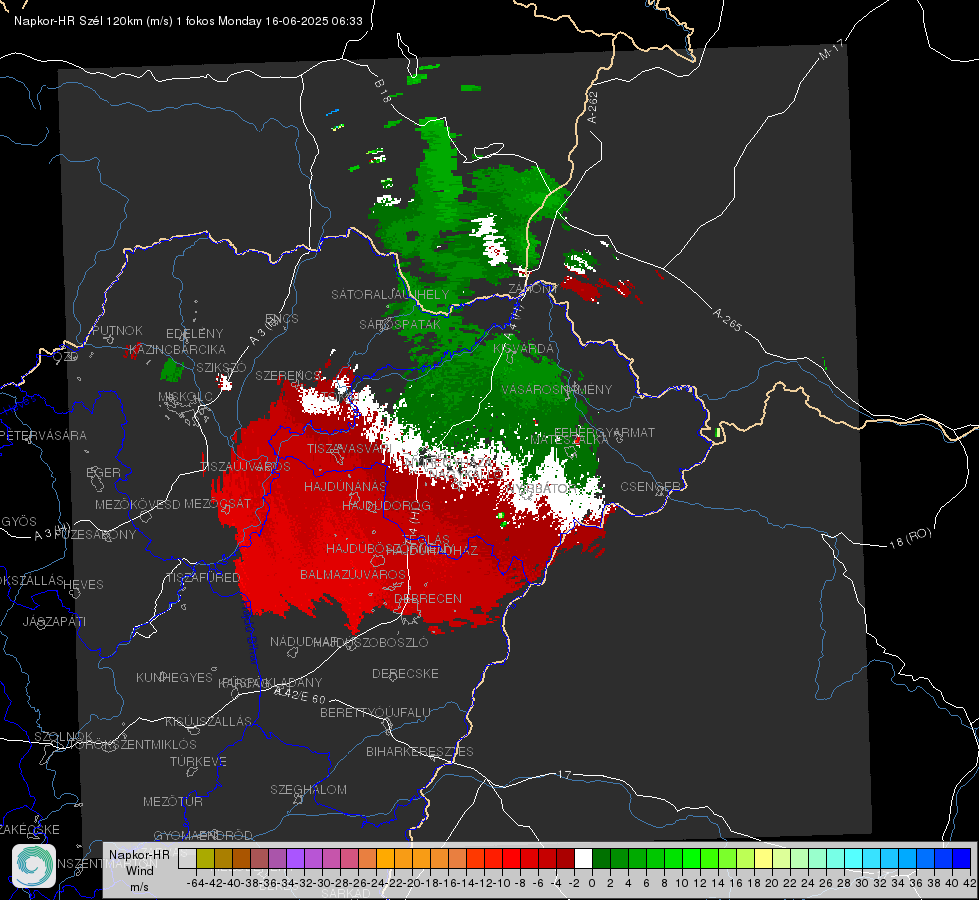
Task: Select the olive swatch above the -64 label
Action: [205, 858]
